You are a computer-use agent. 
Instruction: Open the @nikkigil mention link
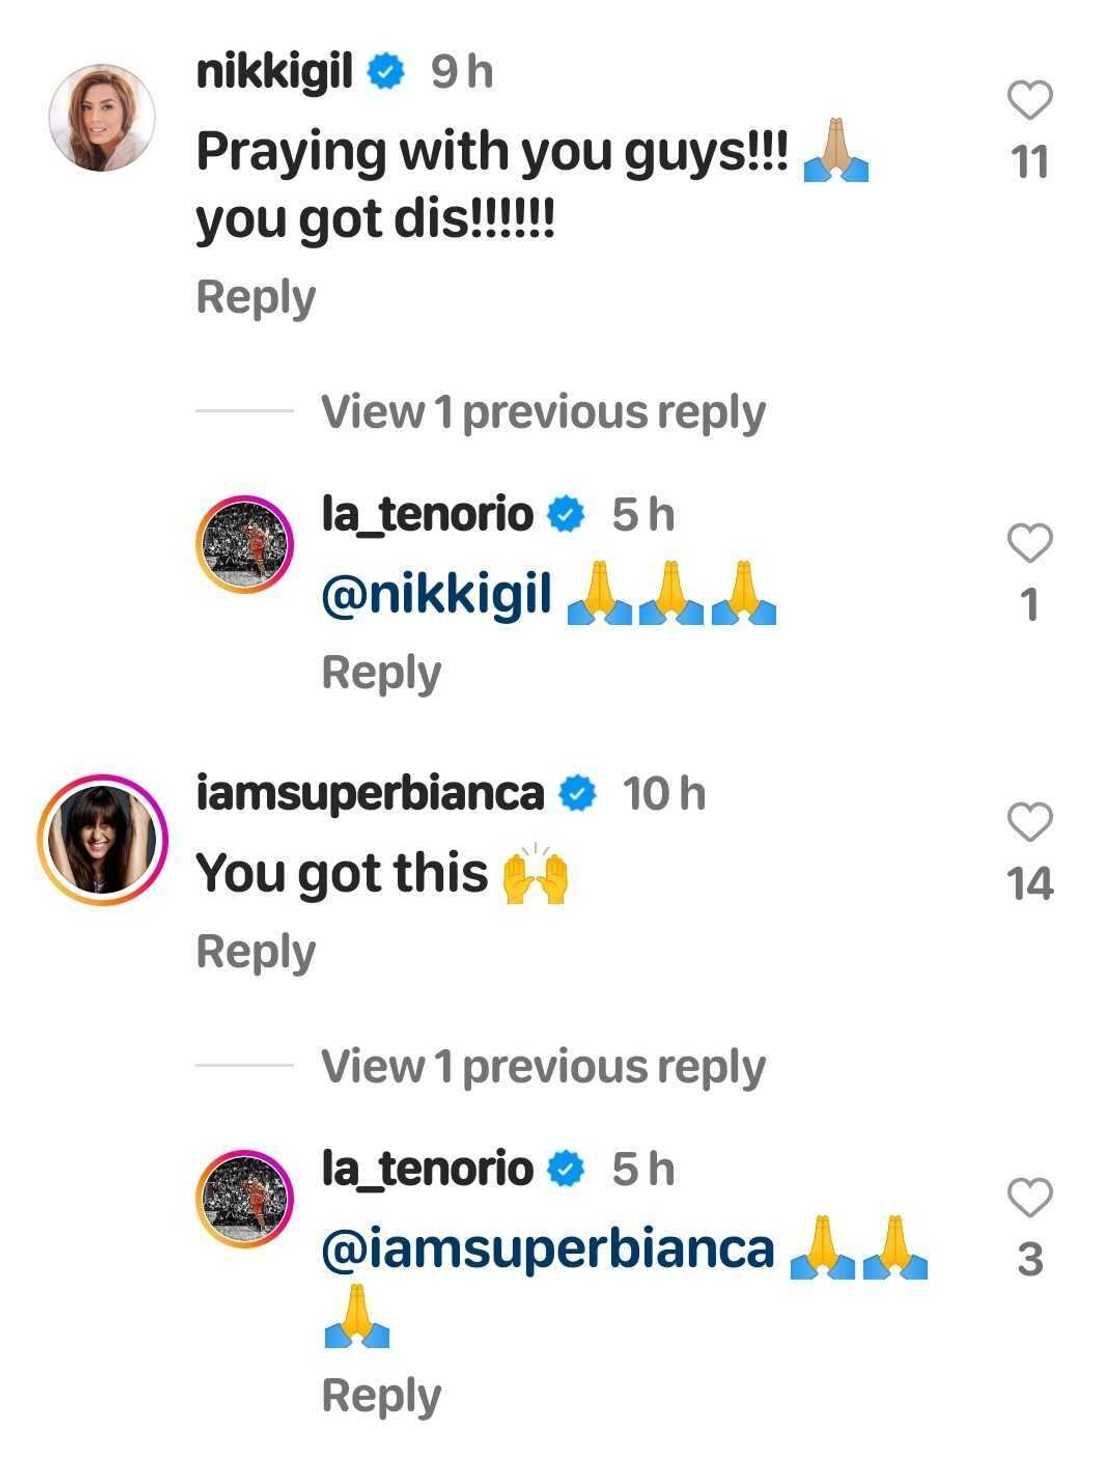click(x=436, y=594)
